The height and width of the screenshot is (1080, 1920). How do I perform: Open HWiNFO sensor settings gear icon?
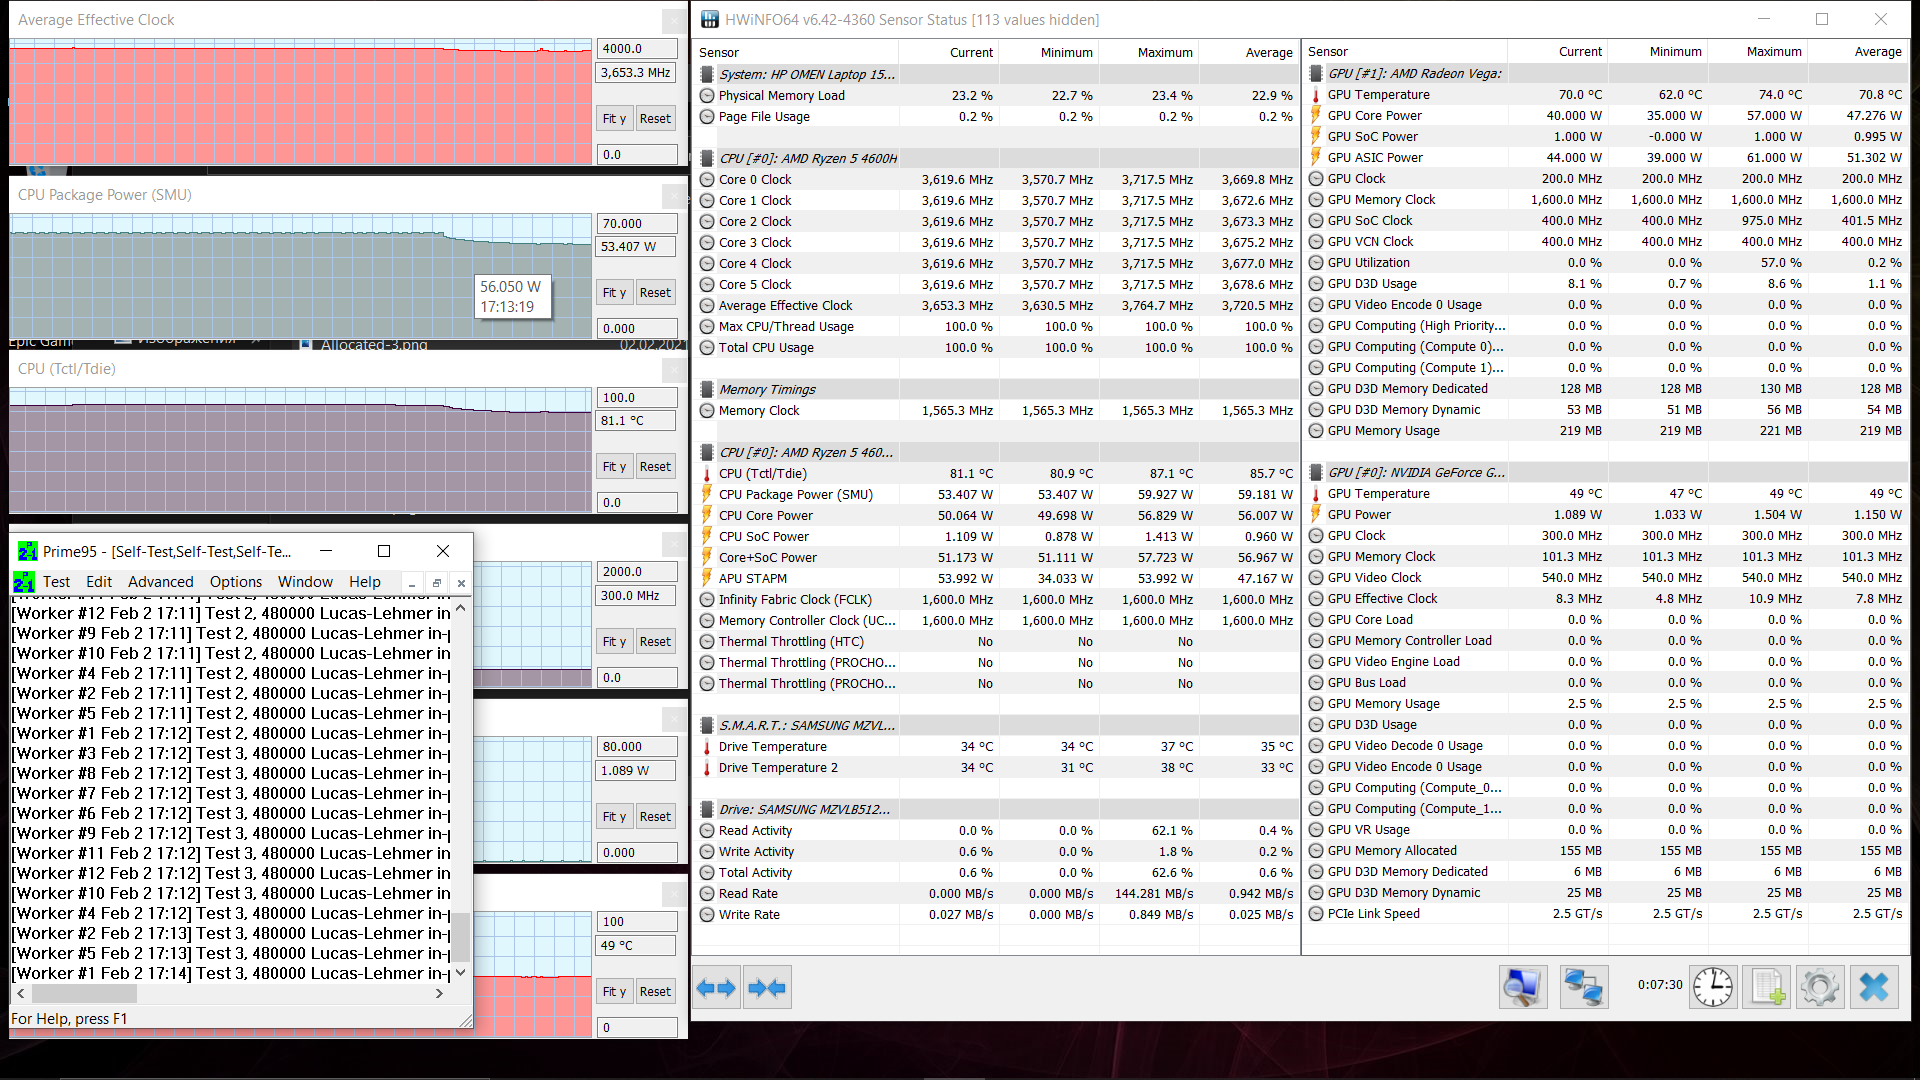1820,988
